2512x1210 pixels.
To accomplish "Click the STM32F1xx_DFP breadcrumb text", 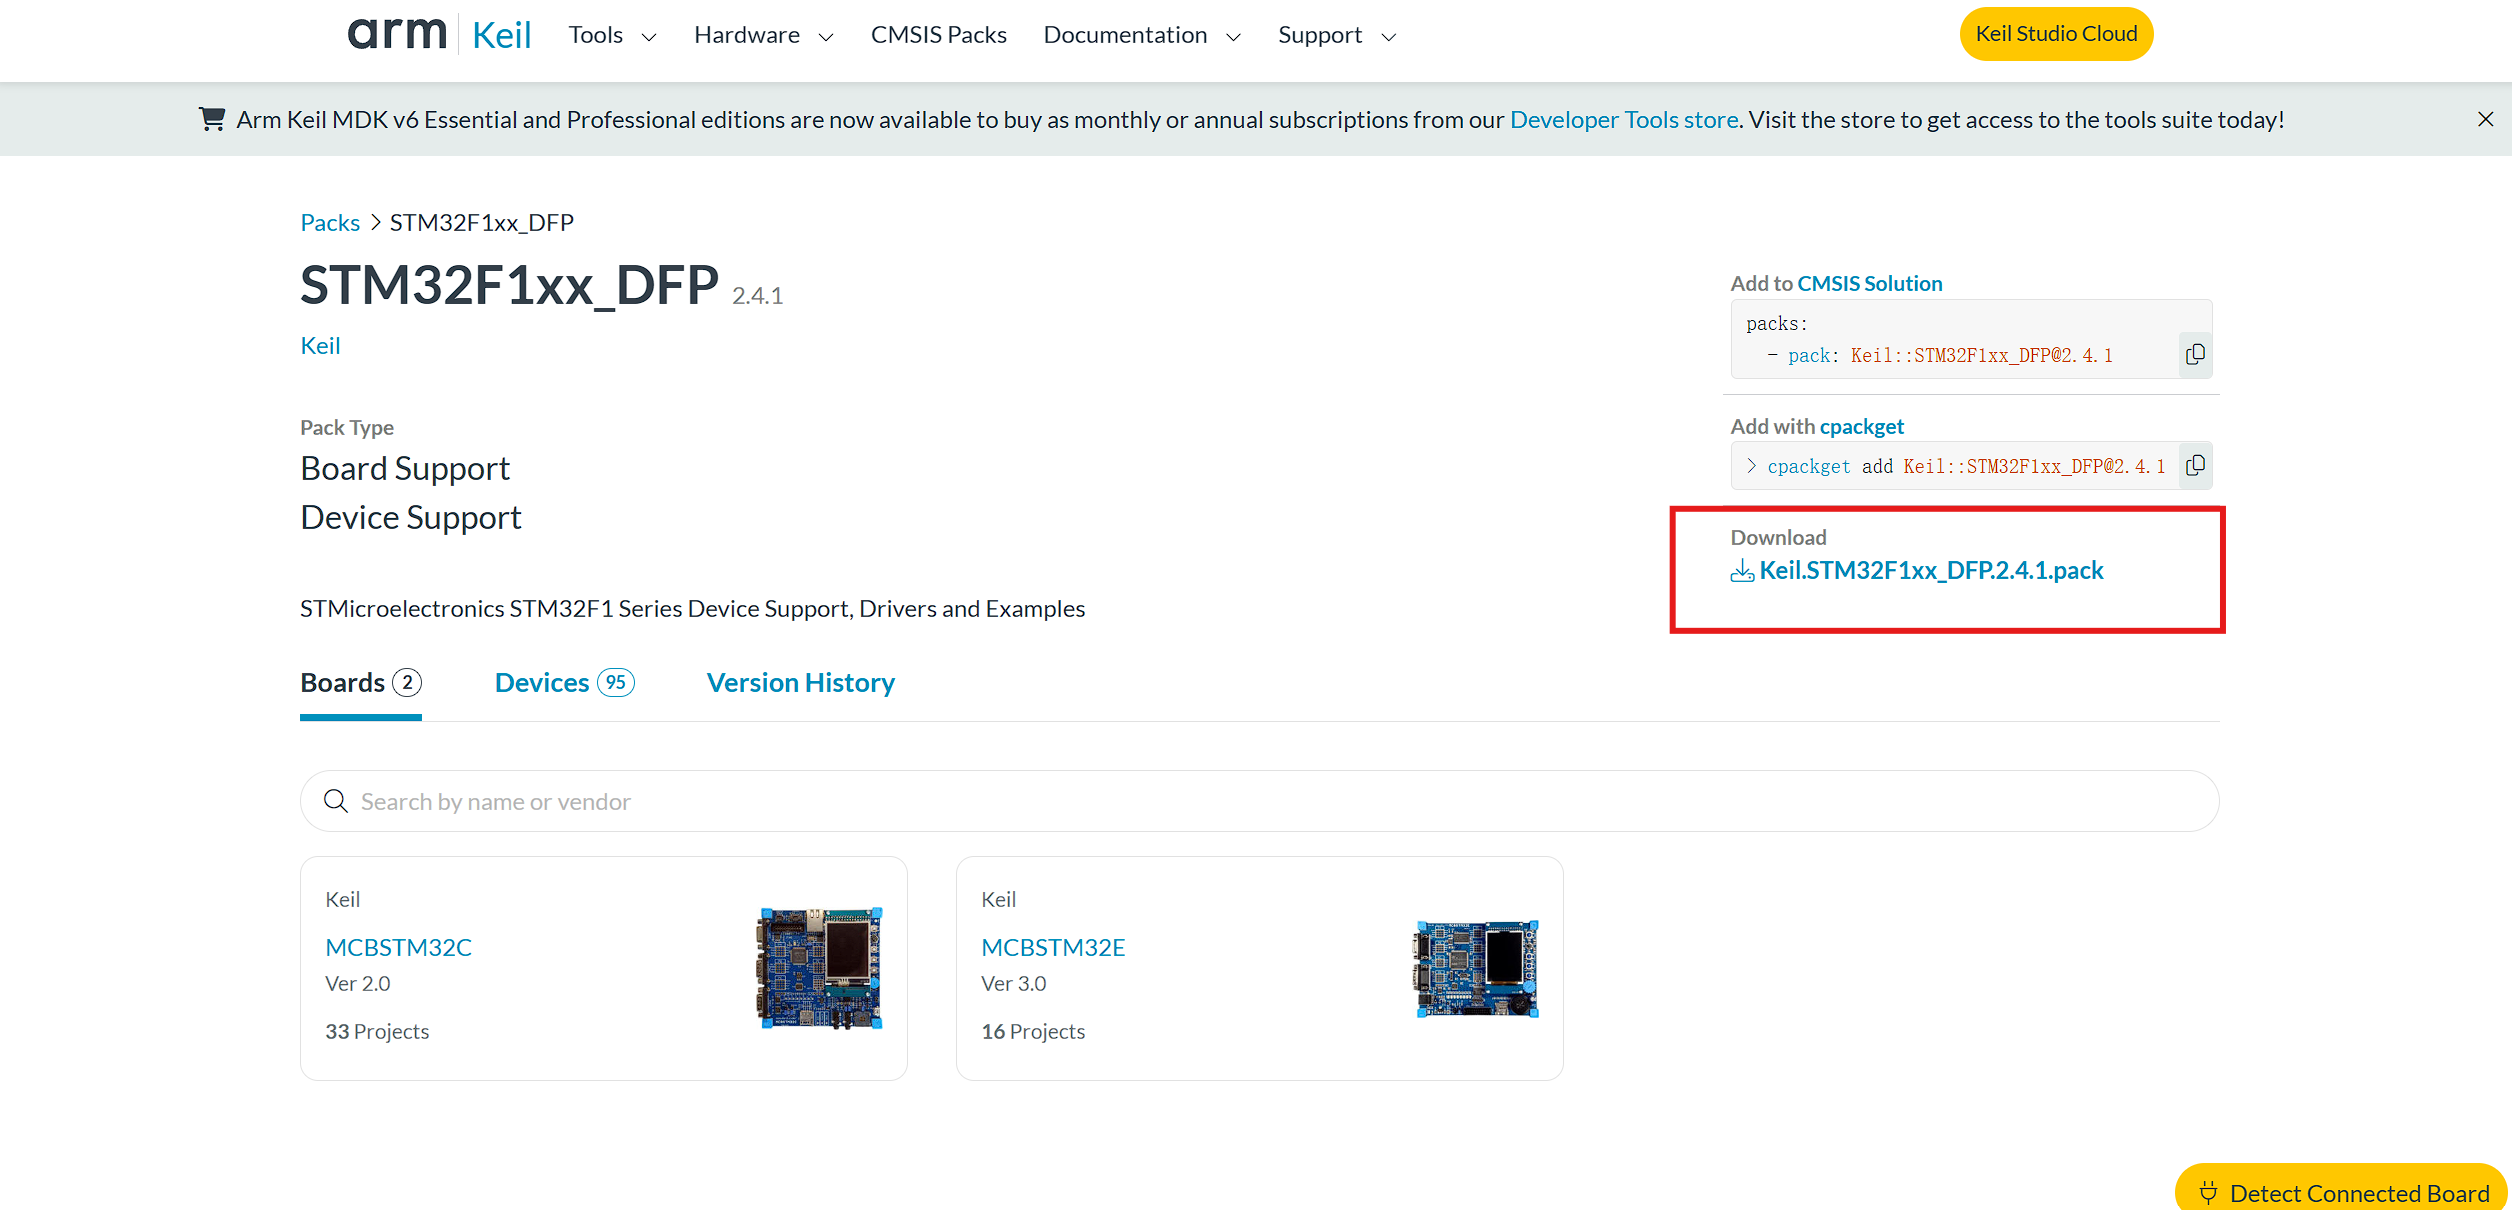I will (x=482, y=222).
